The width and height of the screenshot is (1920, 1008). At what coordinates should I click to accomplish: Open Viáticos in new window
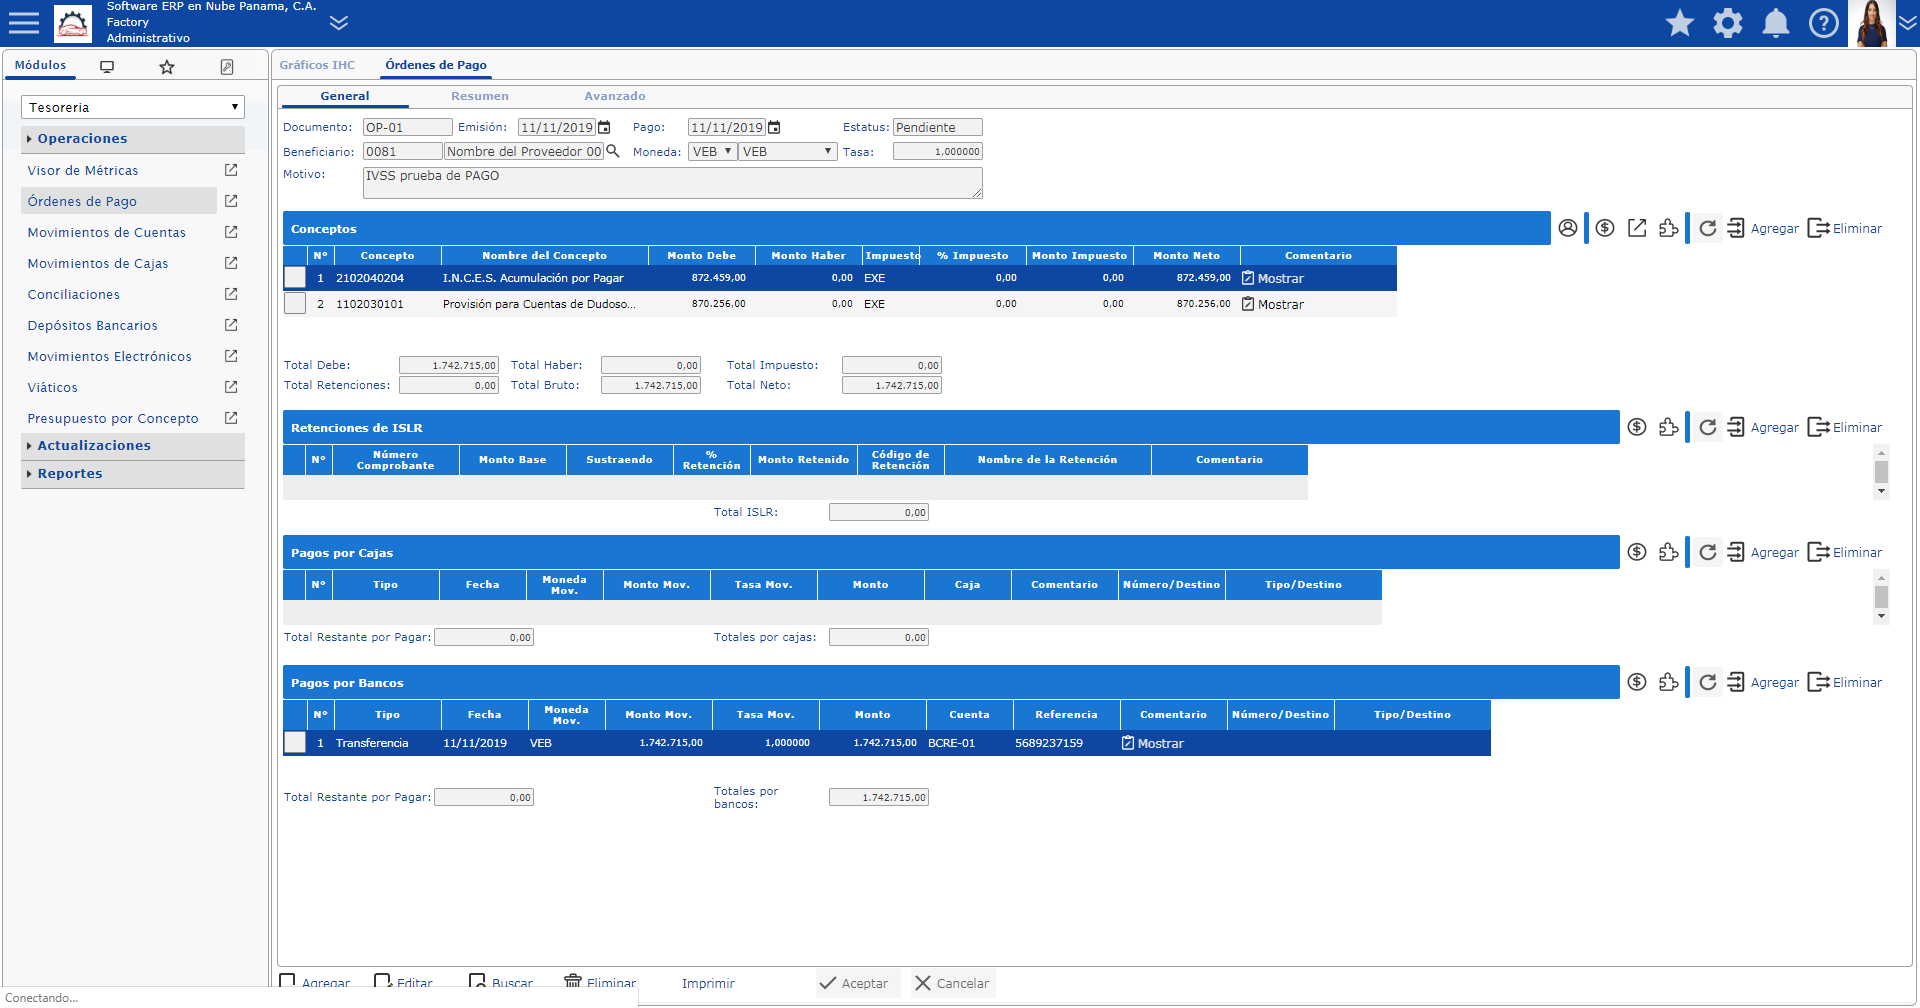[x=231, y=387]
